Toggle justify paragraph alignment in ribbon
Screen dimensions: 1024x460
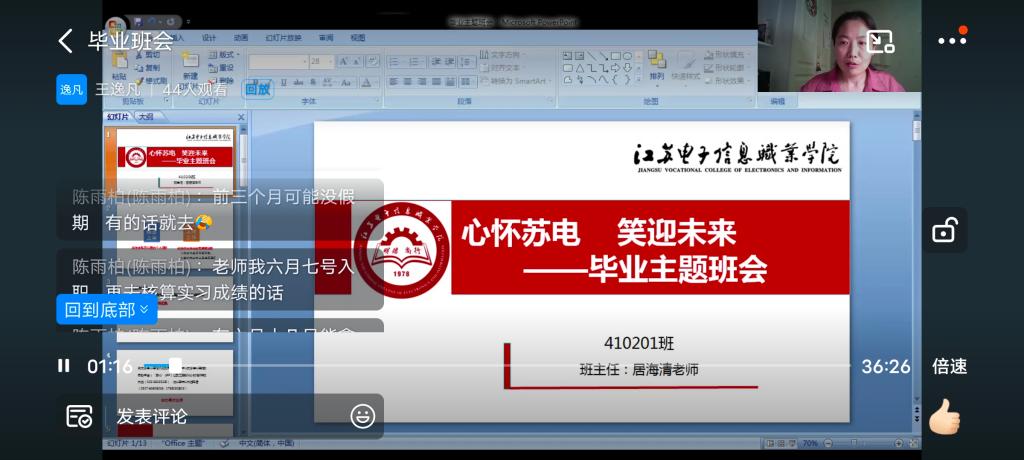(437, 82)
